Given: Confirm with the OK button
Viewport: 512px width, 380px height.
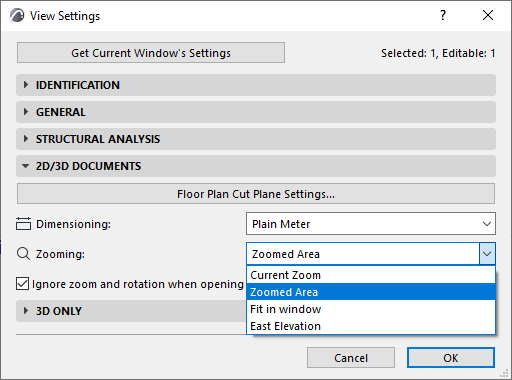Looking at the screenshot, I should [x=451, y=358].
